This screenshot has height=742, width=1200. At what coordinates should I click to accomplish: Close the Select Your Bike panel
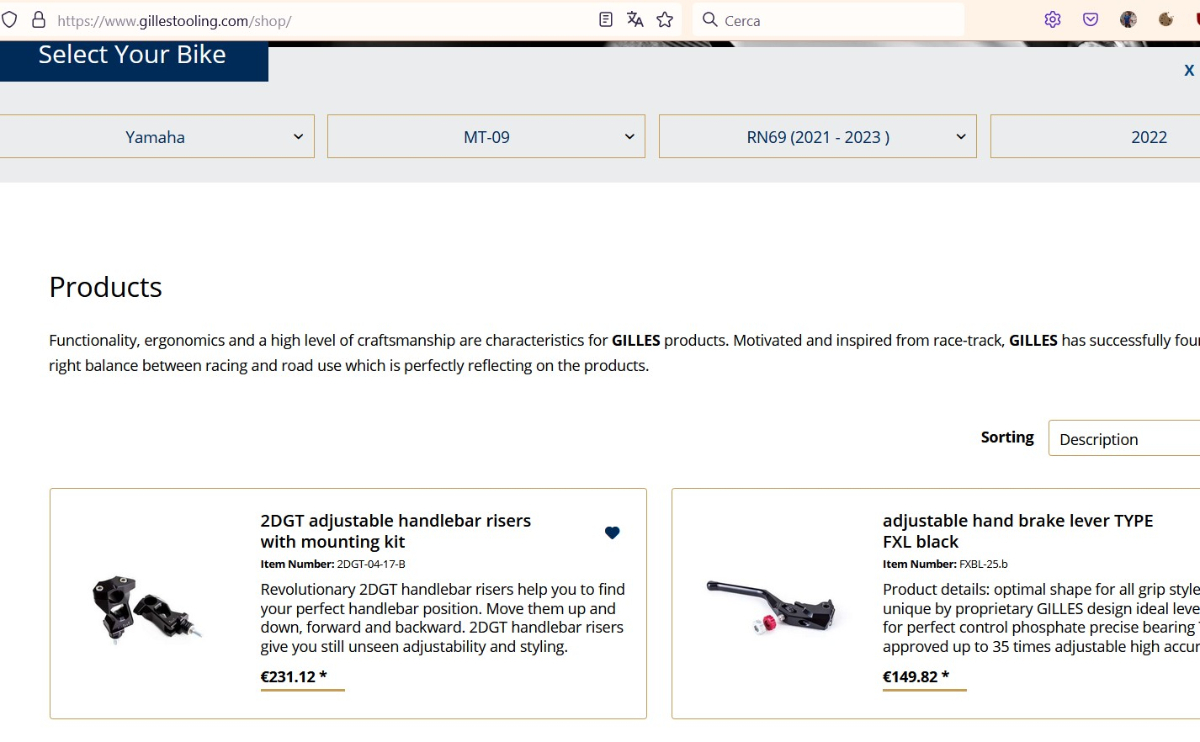[x=1189, y=70]
